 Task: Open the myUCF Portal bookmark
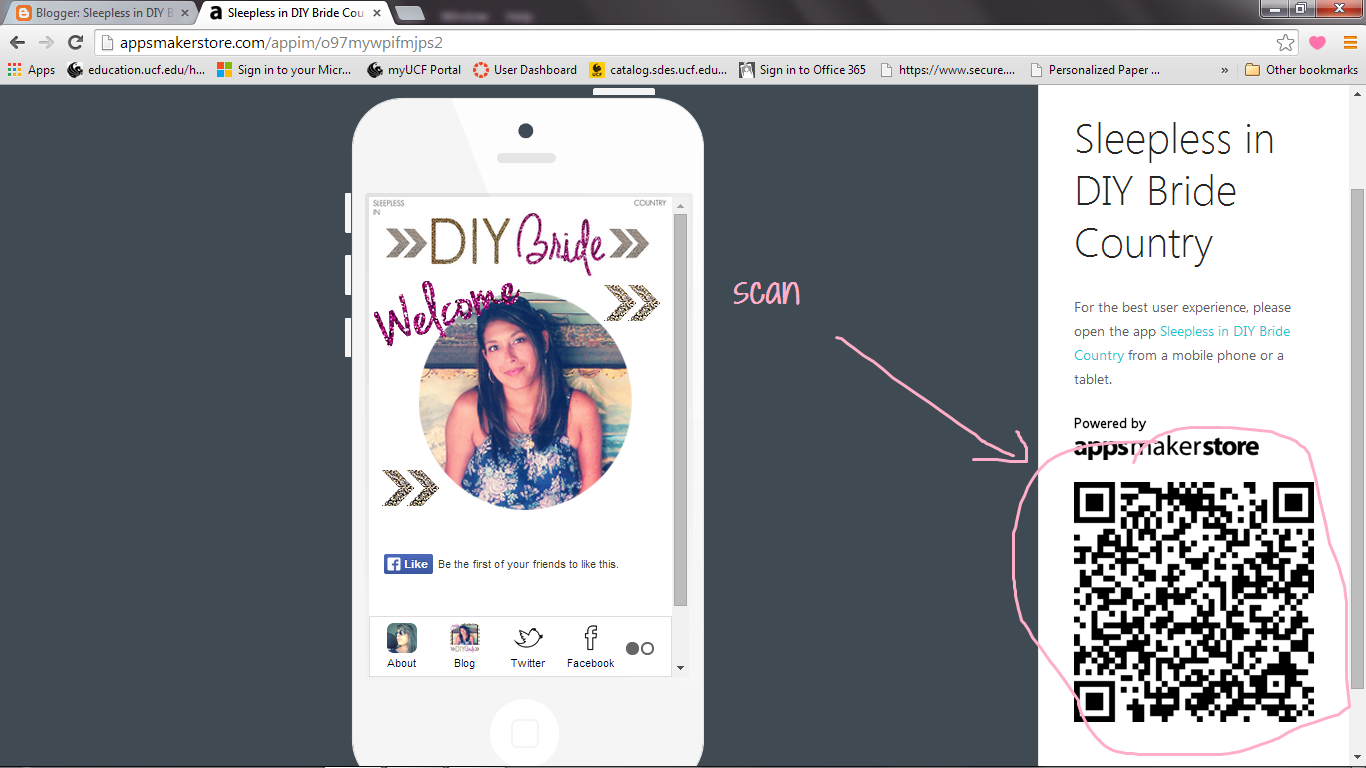pos(414,70)
